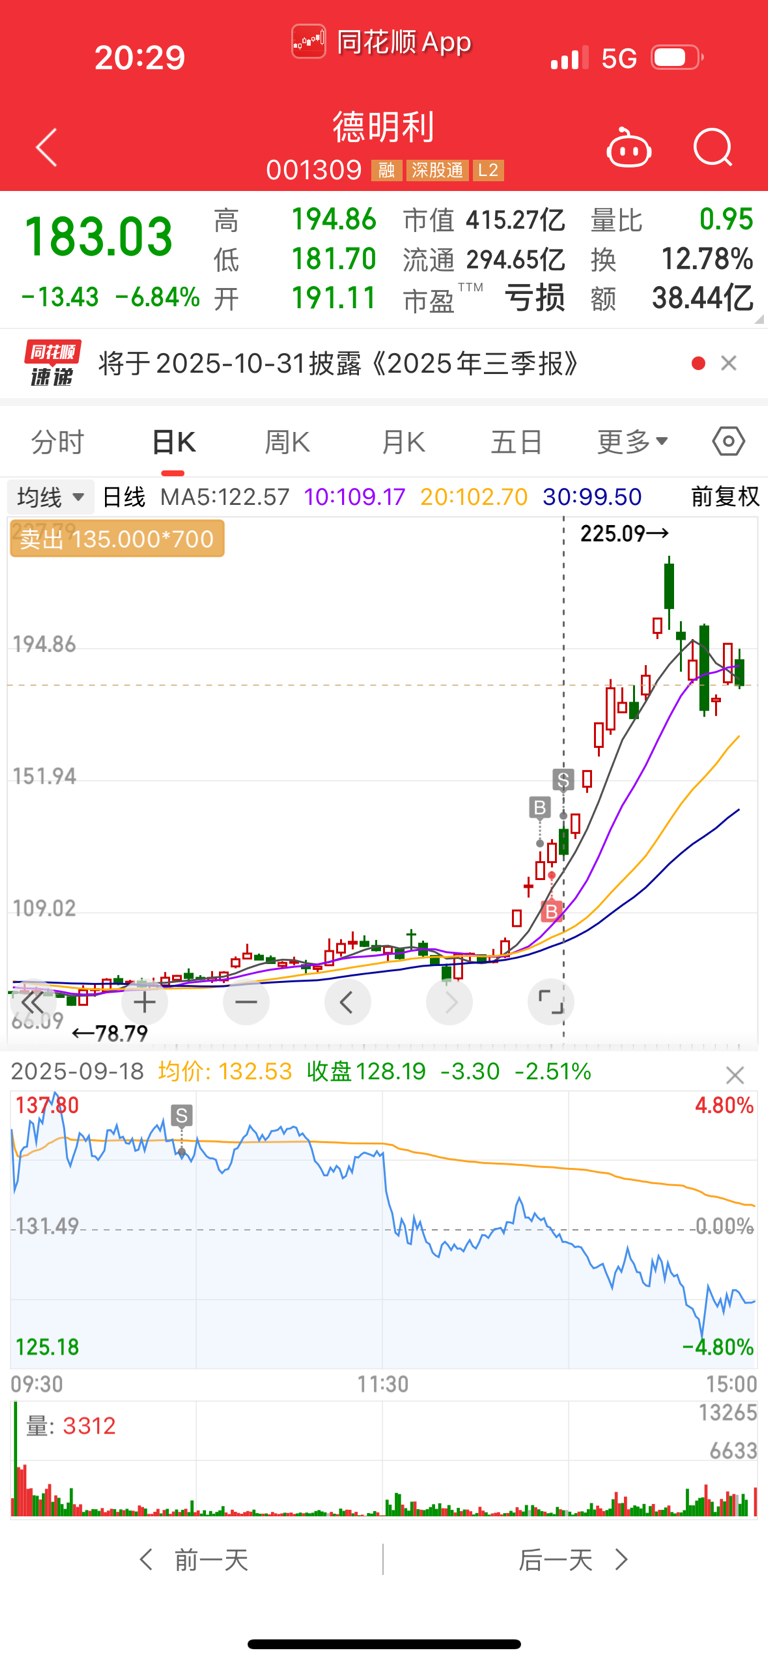Tap the purple 10:109.17 MA value

(355, 497)
